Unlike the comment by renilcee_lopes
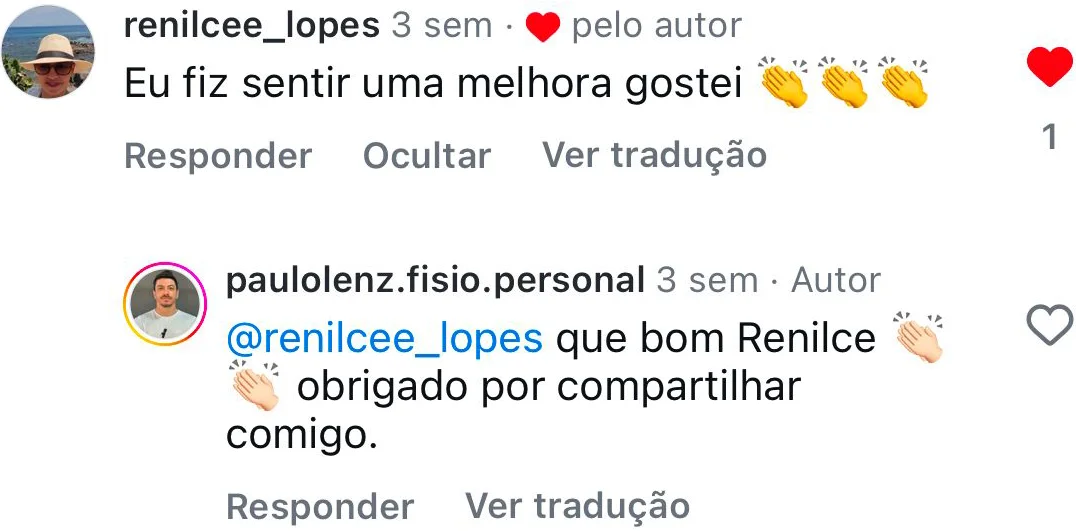The height and width of the screenshot is (531, 1076). 1049,68
